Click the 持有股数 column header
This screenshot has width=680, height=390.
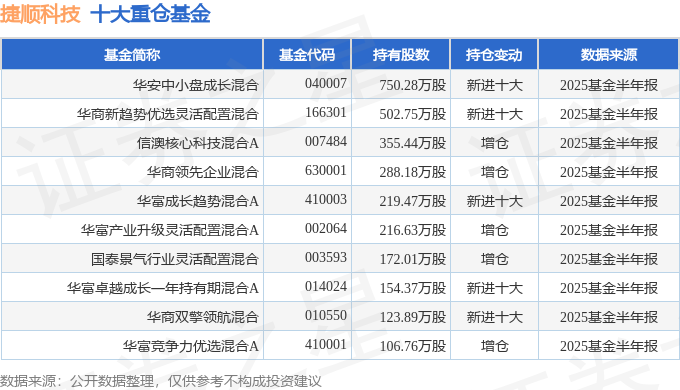401,55
